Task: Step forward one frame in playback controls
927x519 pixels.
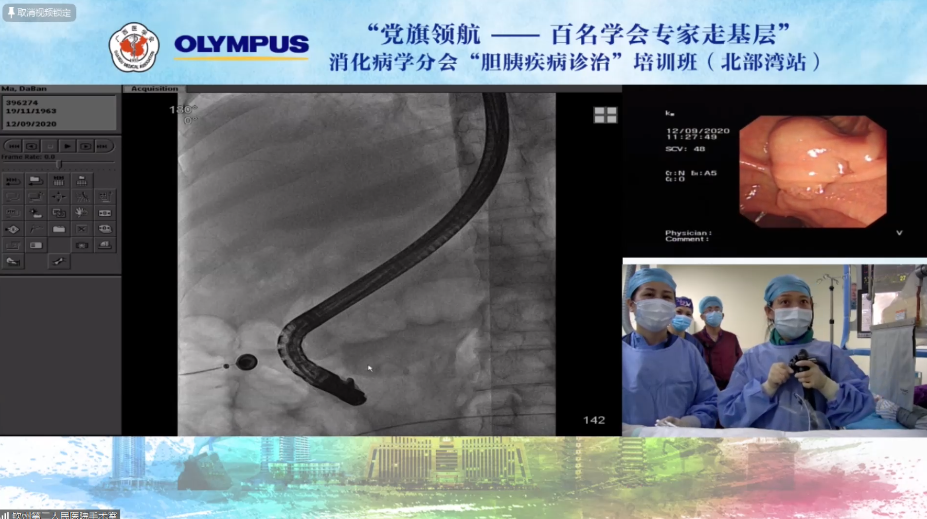Action: click(x=84, y=146)
